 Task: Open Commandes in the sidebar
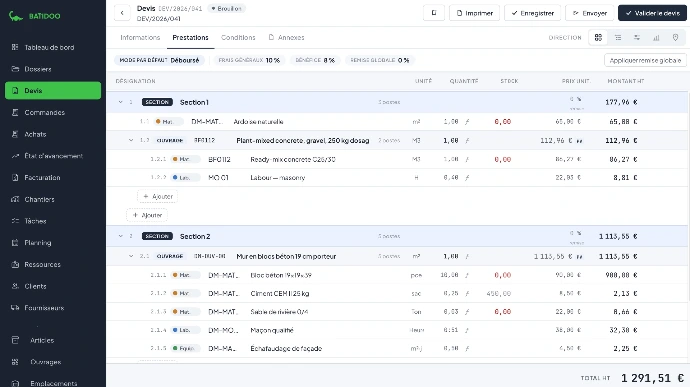click(44, 112)
